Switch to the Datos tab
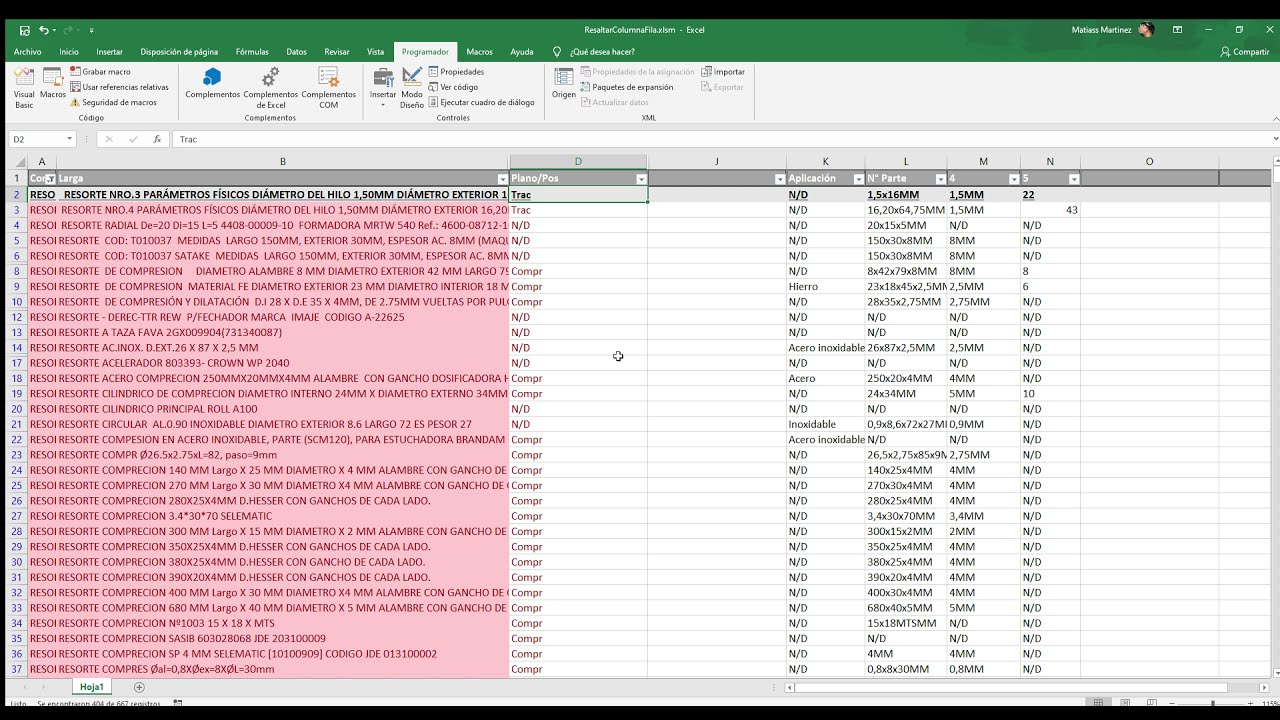This screenshot has width=1280, height=720. click(x=297, y=52)
